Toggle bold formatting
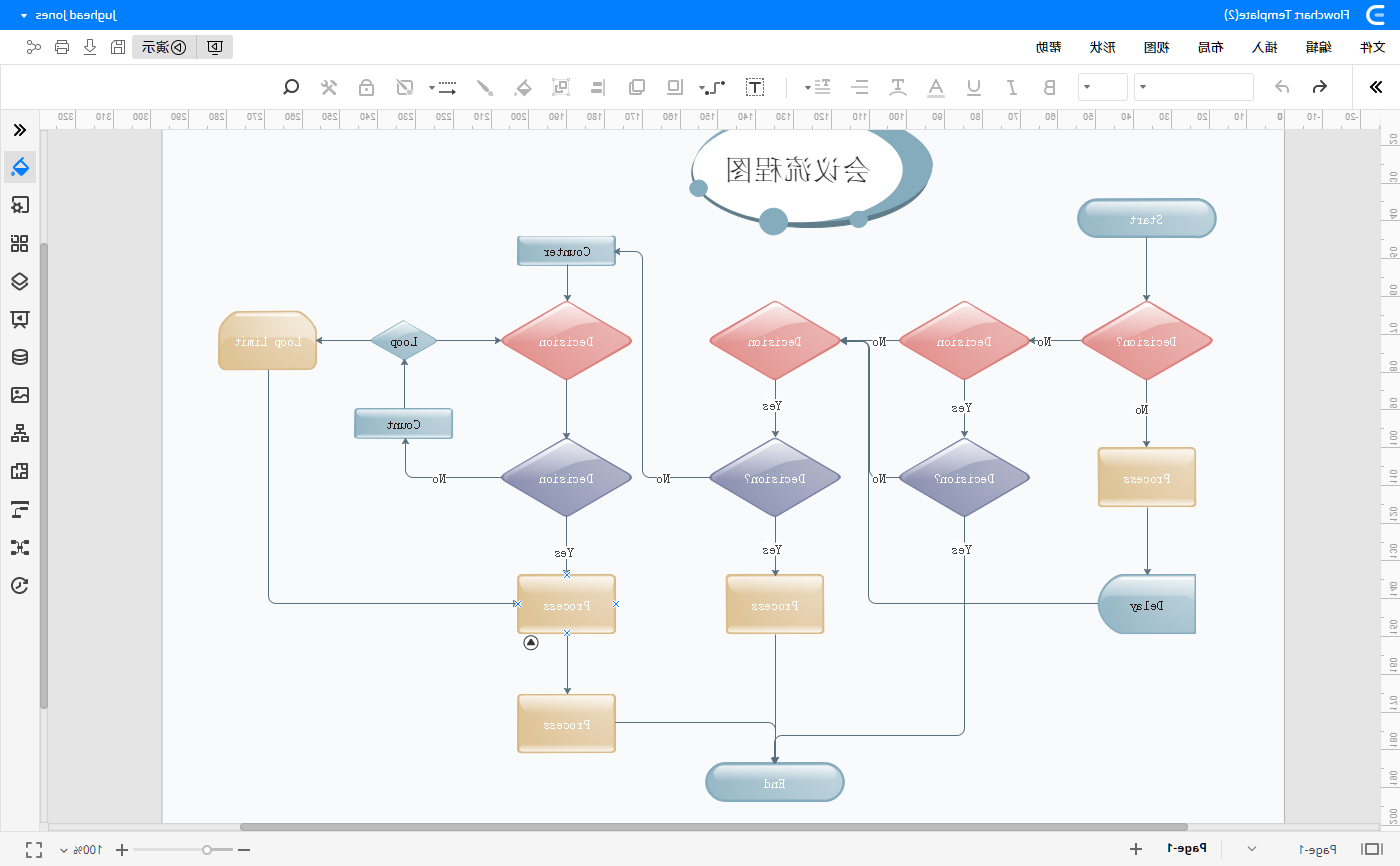 pyautogui.click(x=1049, y=87)
